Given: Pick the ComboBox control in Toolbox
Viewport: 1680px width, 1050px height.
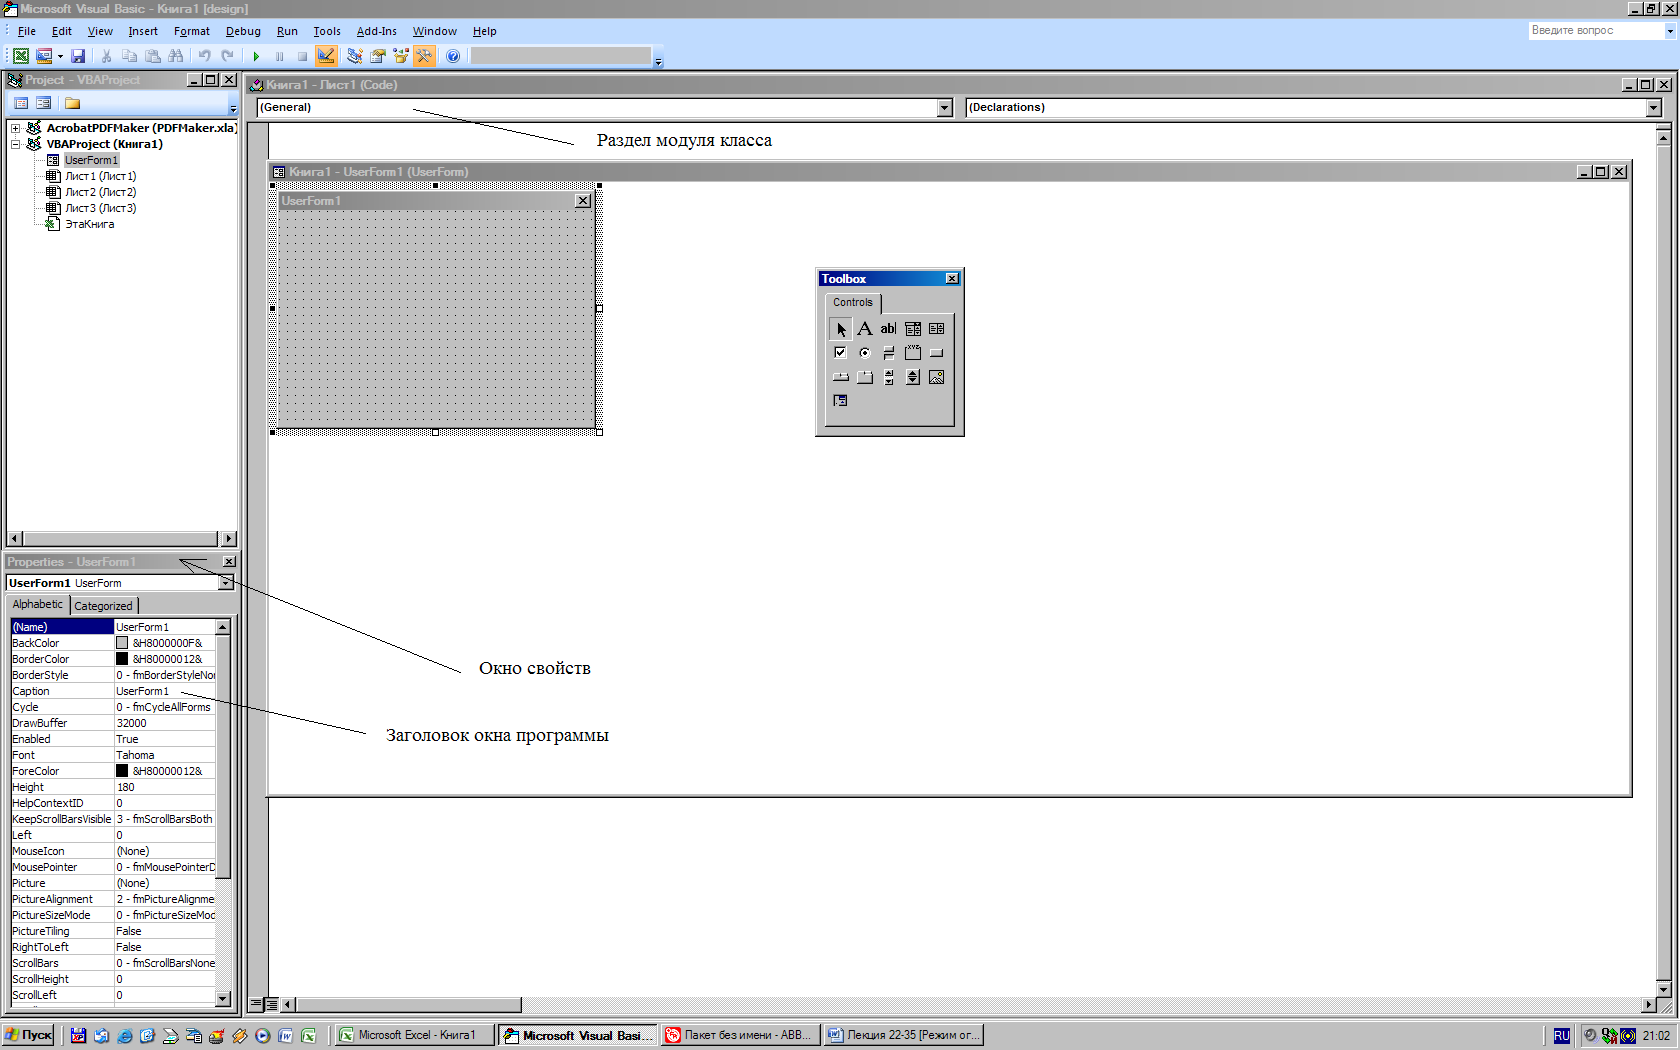Looking at the screenshot, I should pos(913,329).
